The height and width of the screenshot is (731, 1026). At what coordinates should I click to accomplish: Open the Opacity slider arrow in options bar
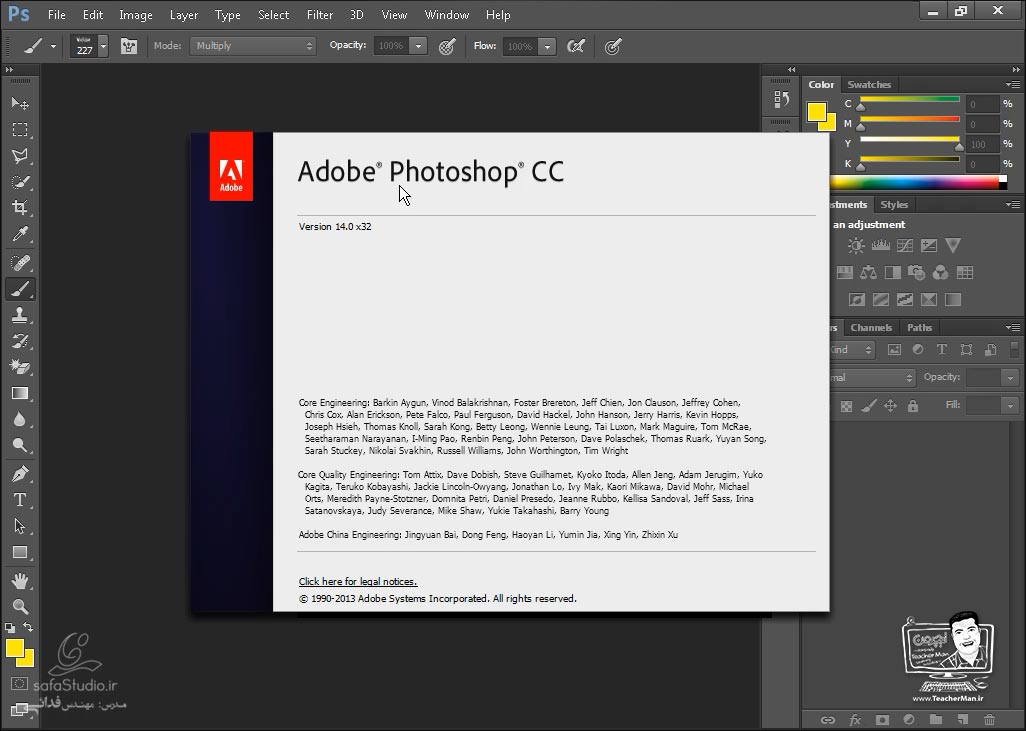[418, 46]
